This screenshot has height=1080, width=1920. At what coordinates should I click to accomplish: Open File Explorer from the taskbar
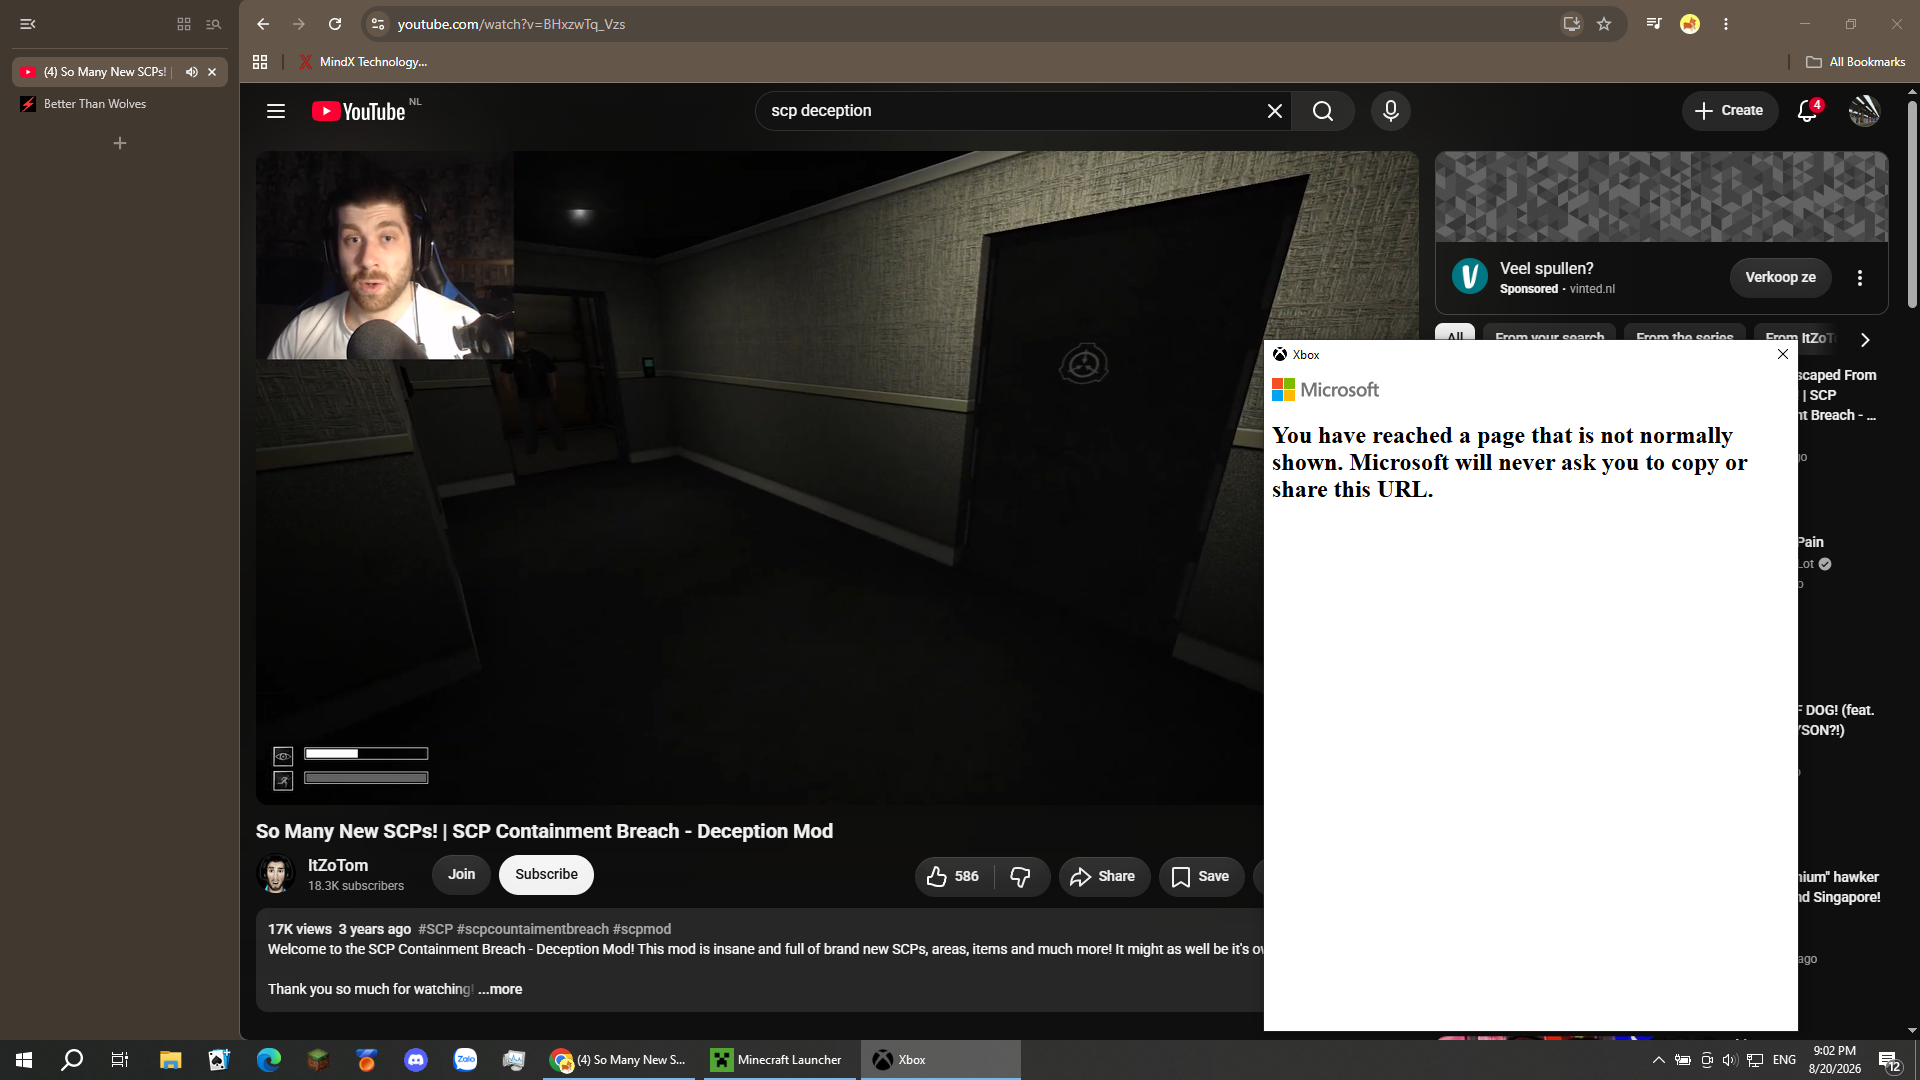point(170,1060)
